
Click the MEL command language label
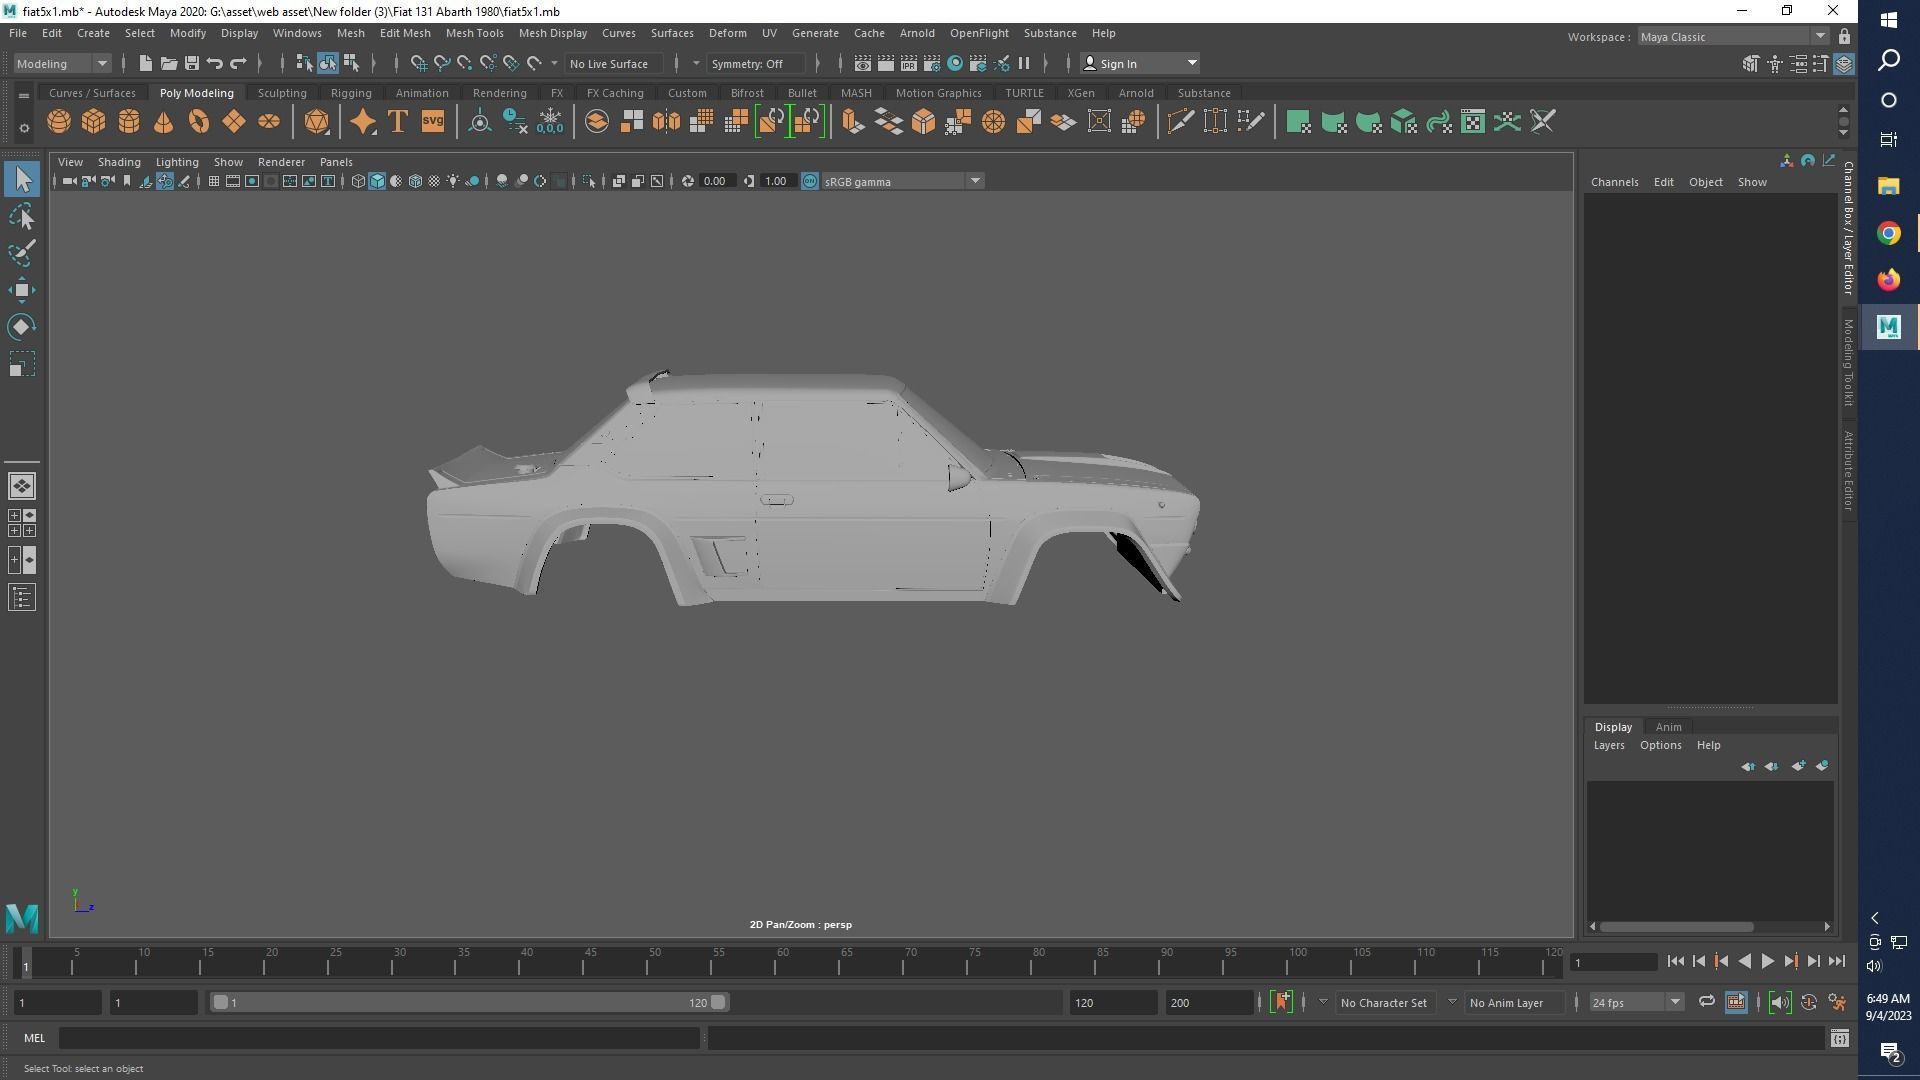[34, 1038]
